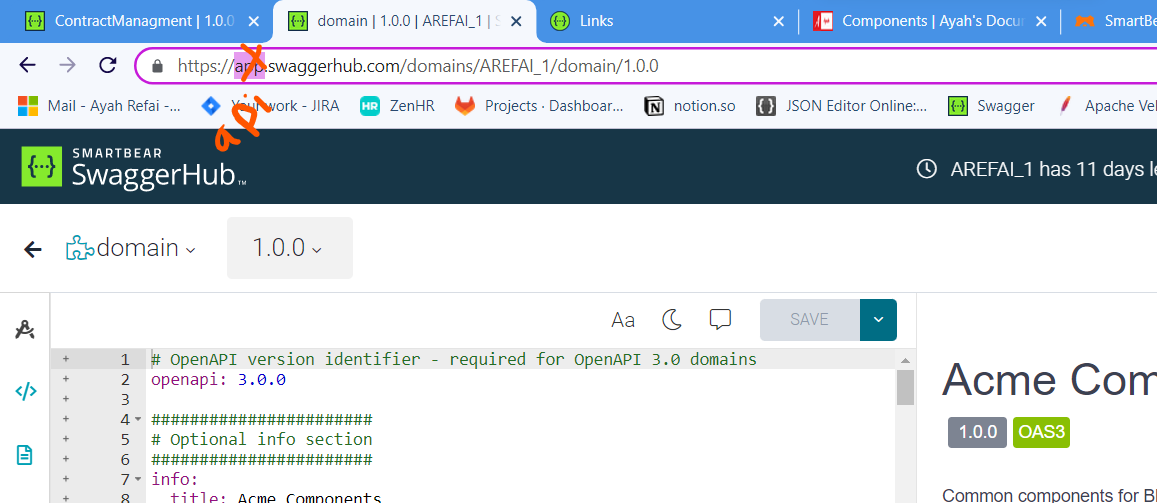Viewport: 1157px width, 503px height.
Task: Open GitLab Projects Dashboard bookmark
Action: coord(539,105)
